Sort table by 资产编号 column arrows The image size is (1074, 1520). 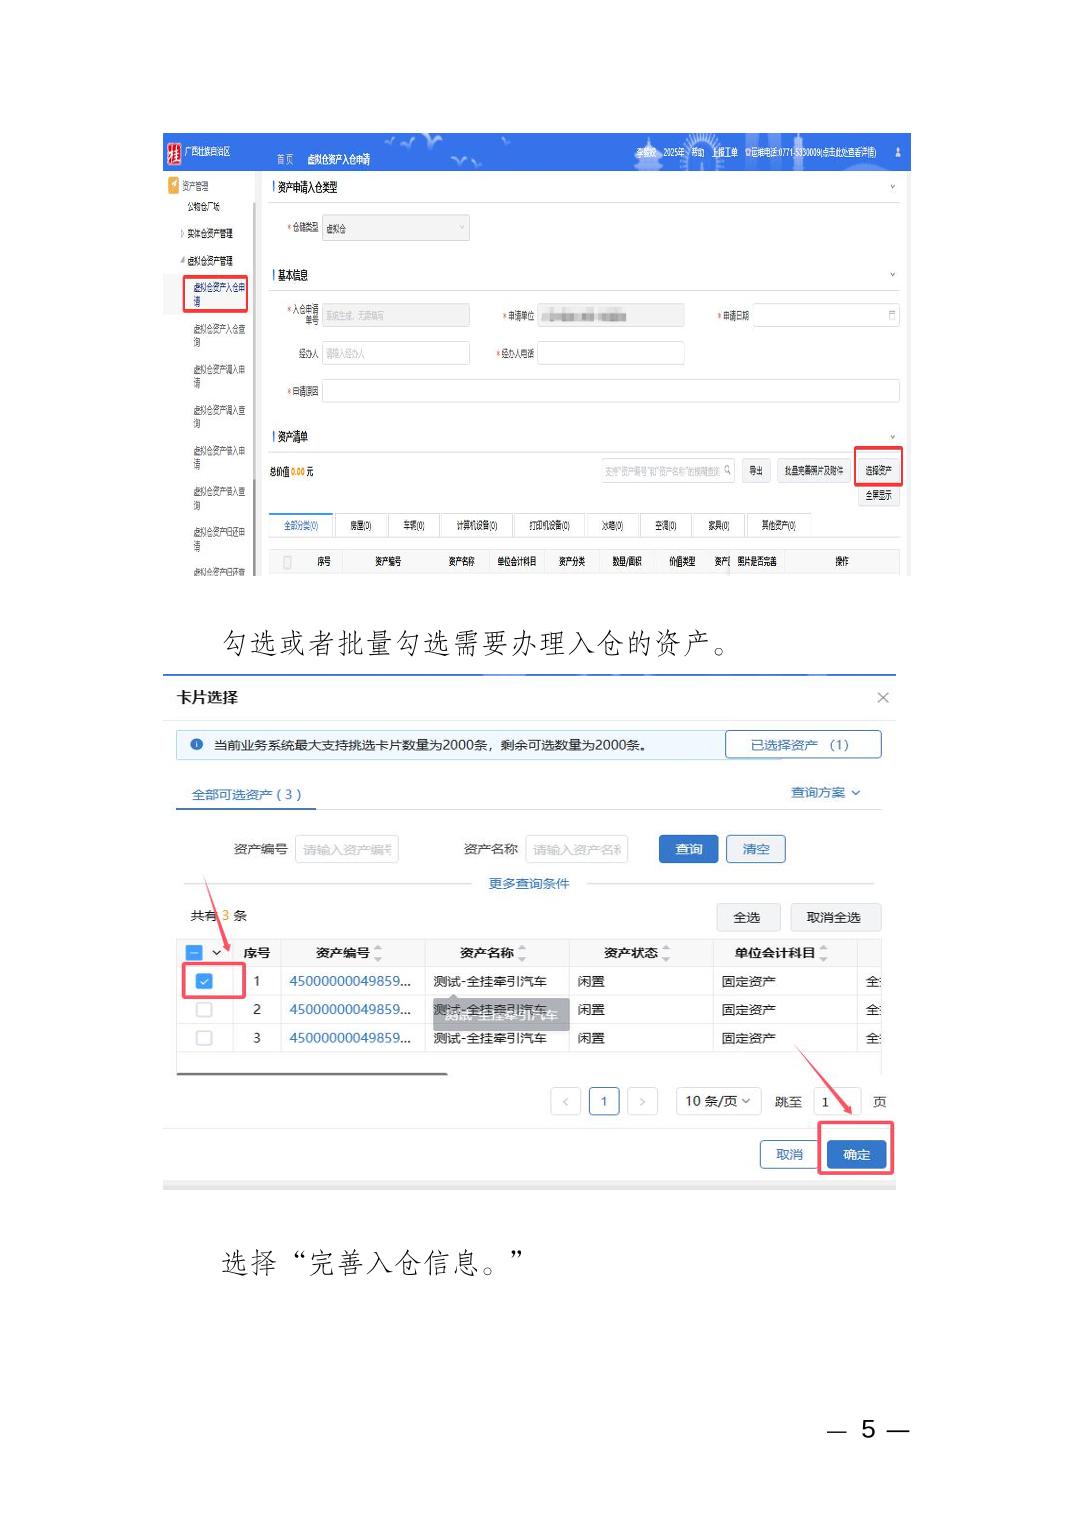pyautogui.click(x=378, y=953)
